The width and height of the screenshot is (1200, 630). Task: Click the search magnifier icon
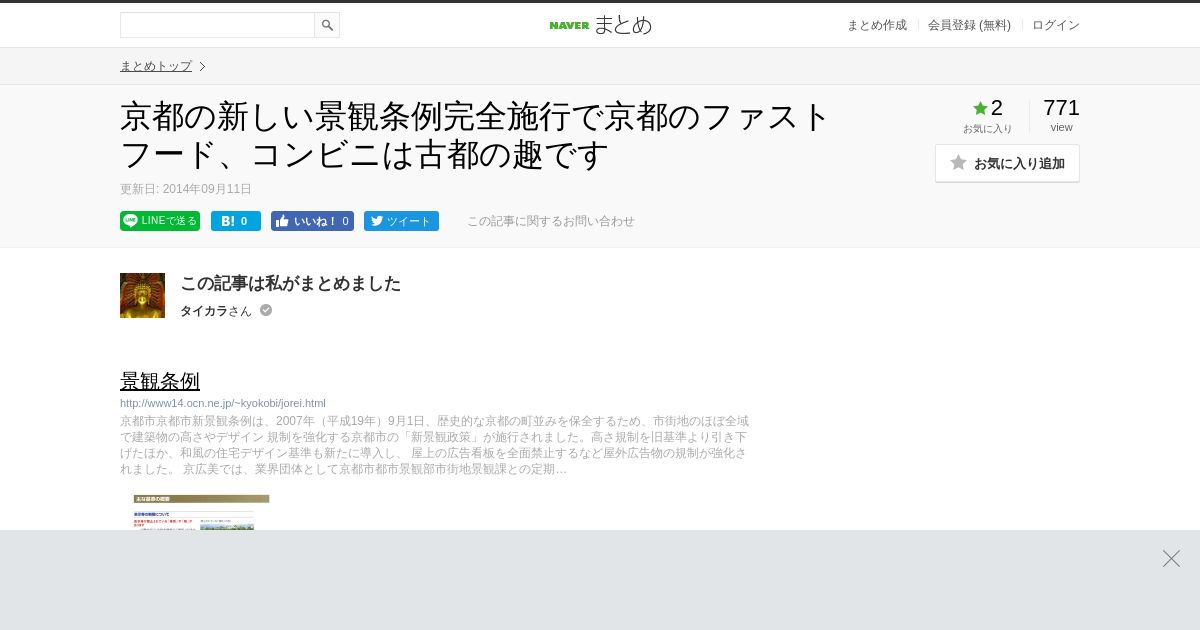coord(327,25)
